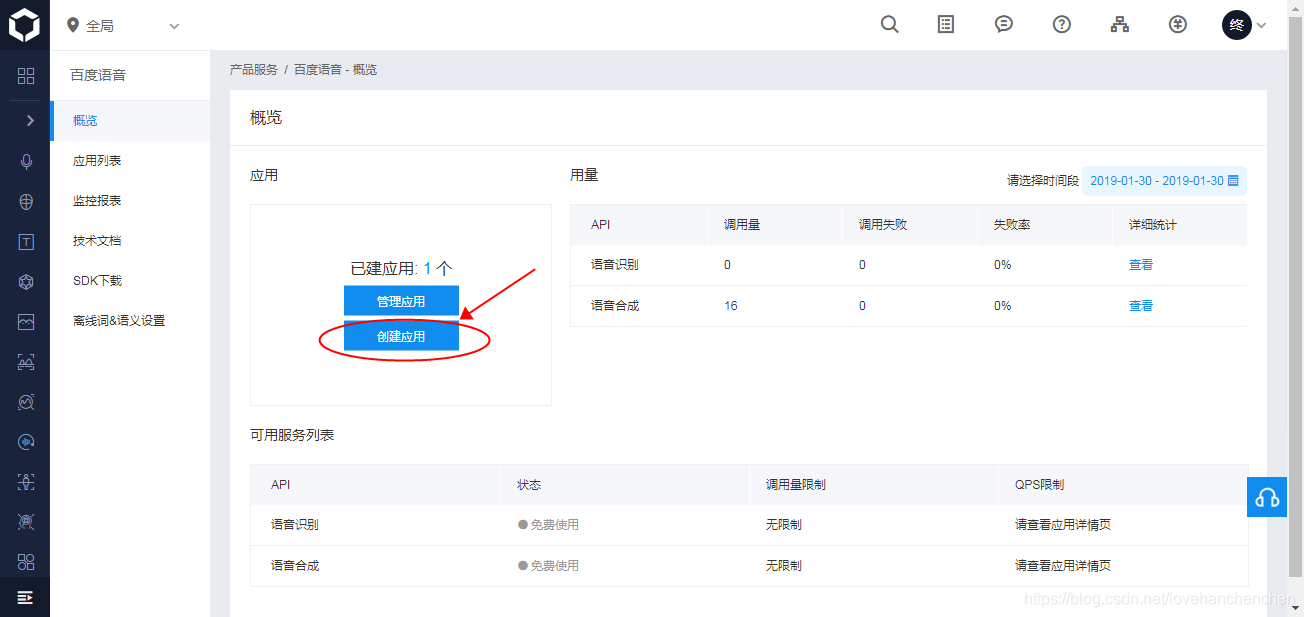This screenshot has width=1304, height=617.
Task: Click the 百度语音 sidebar heading
Action: click(98, 75)
